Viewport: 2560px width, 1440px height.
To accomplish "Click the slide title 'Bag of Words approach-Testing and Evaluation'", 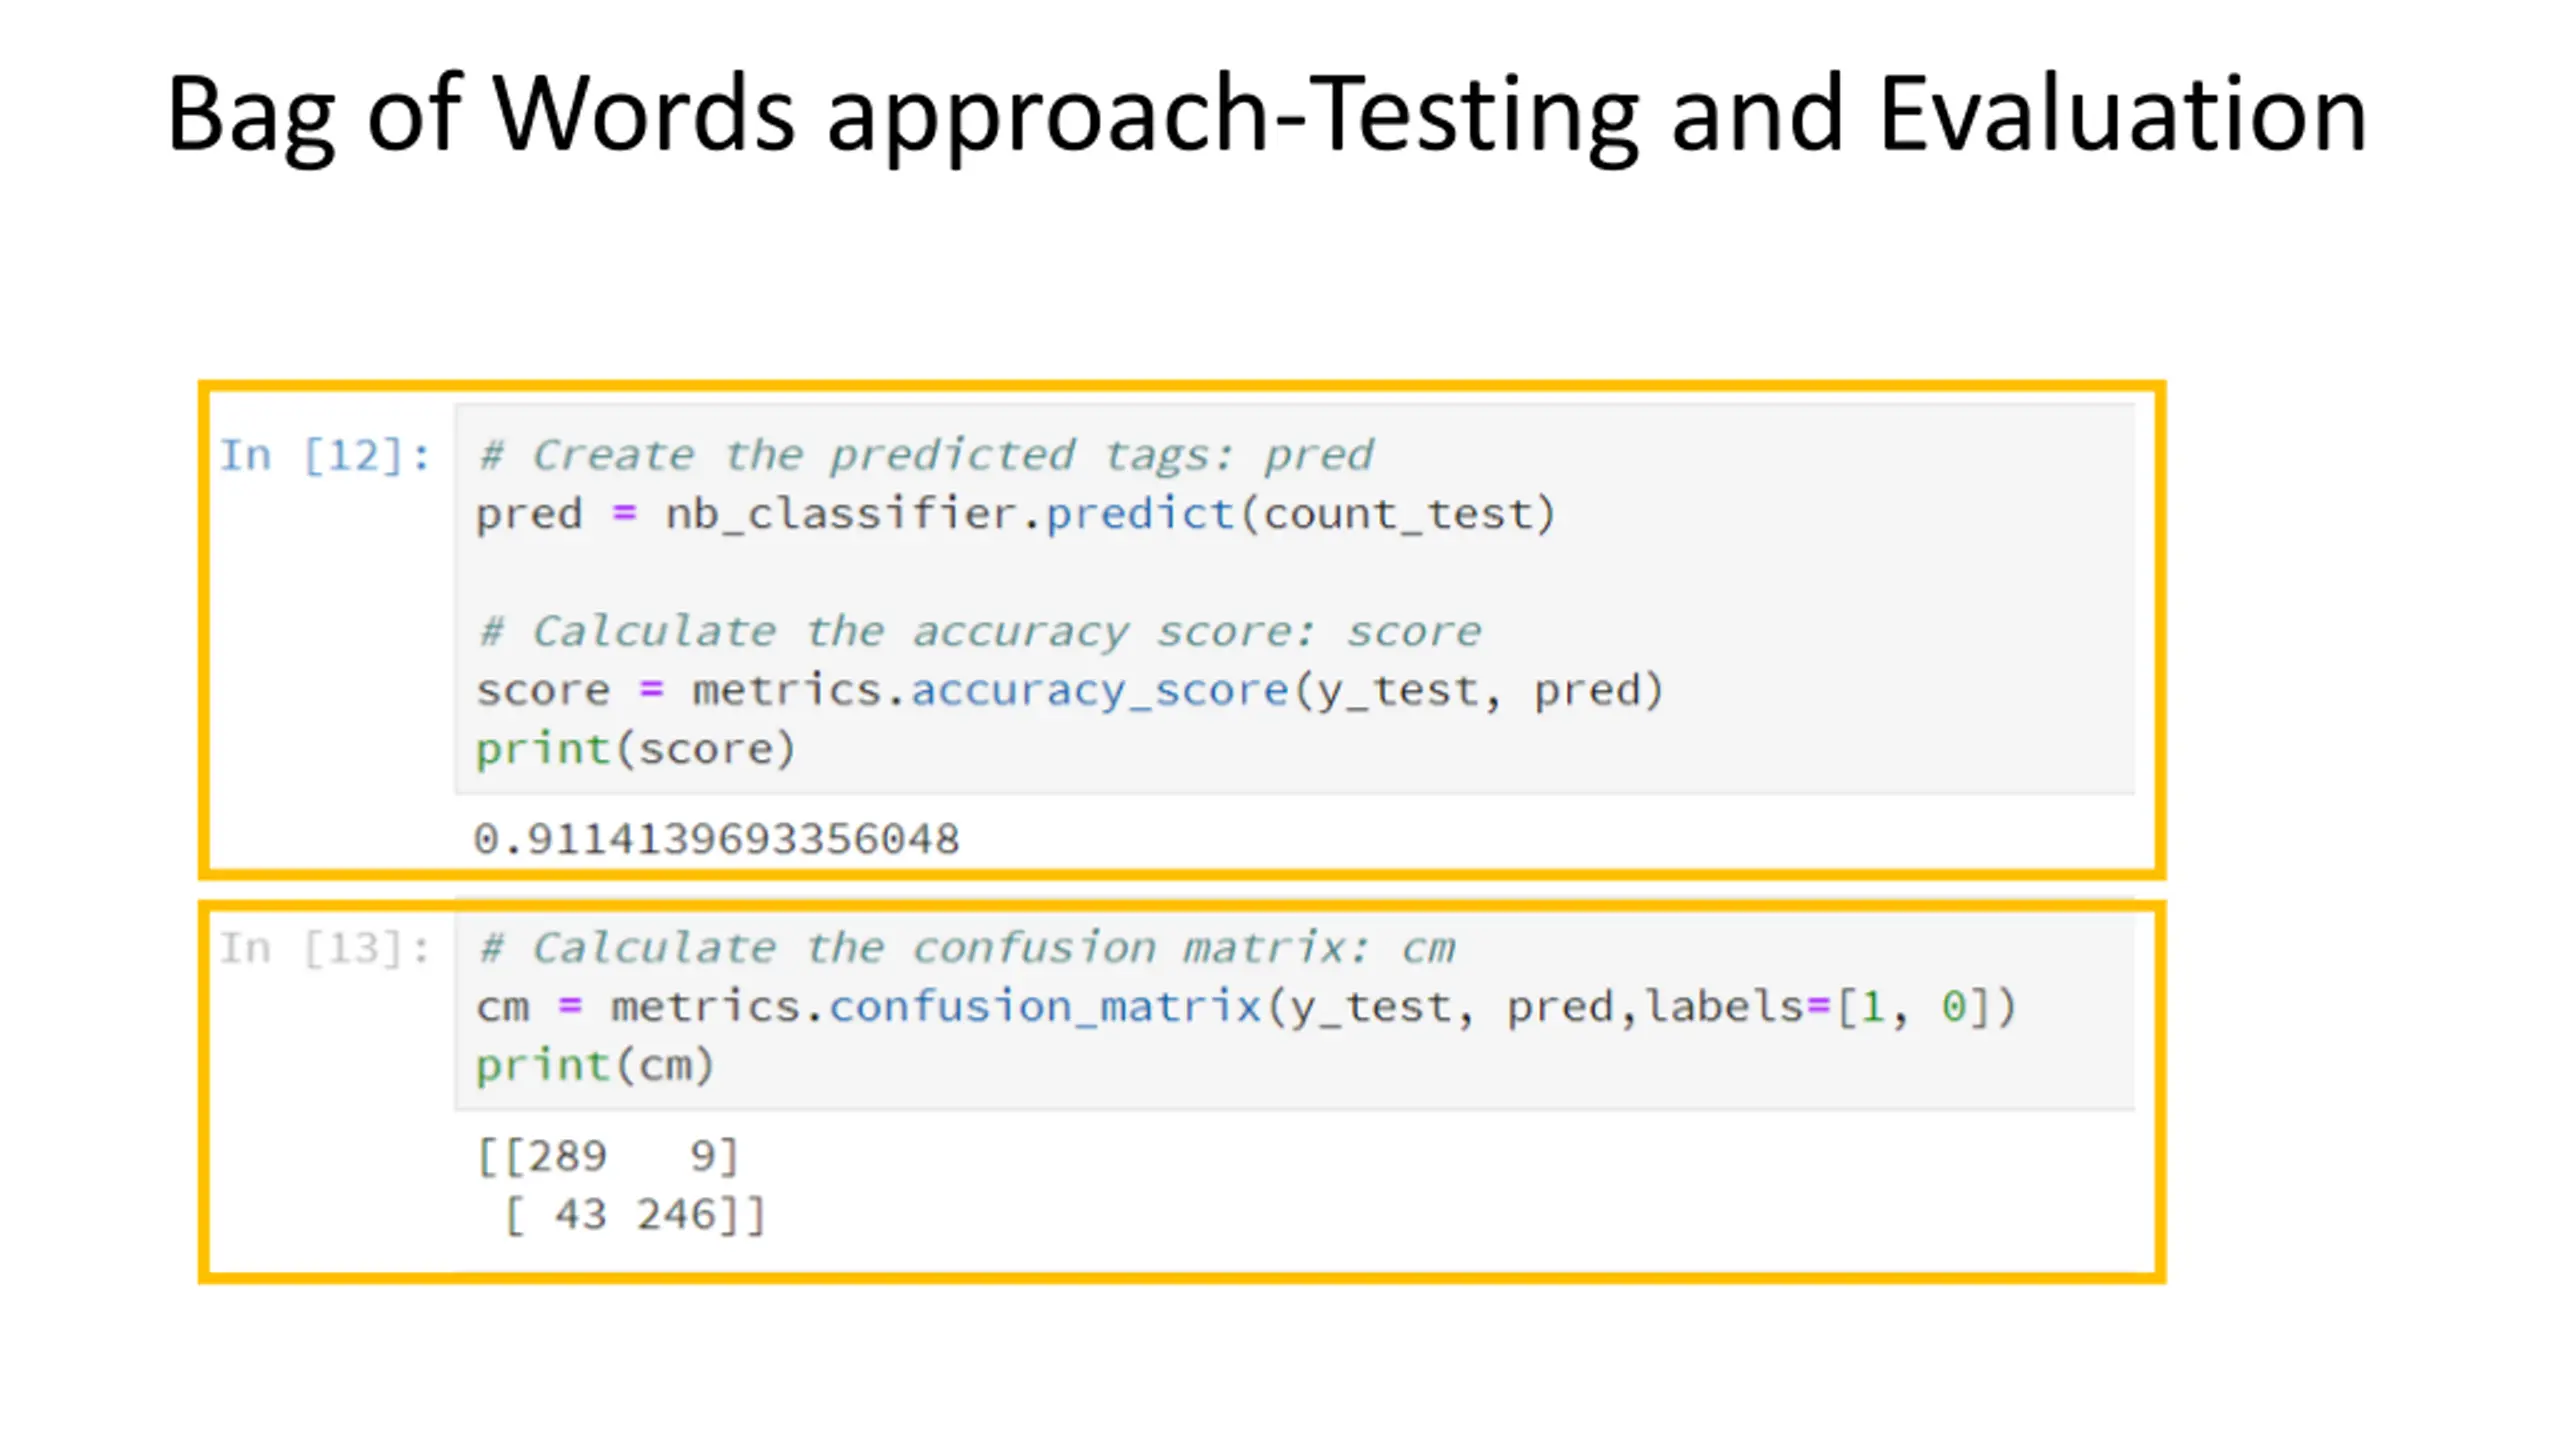I will [1267, 117].
